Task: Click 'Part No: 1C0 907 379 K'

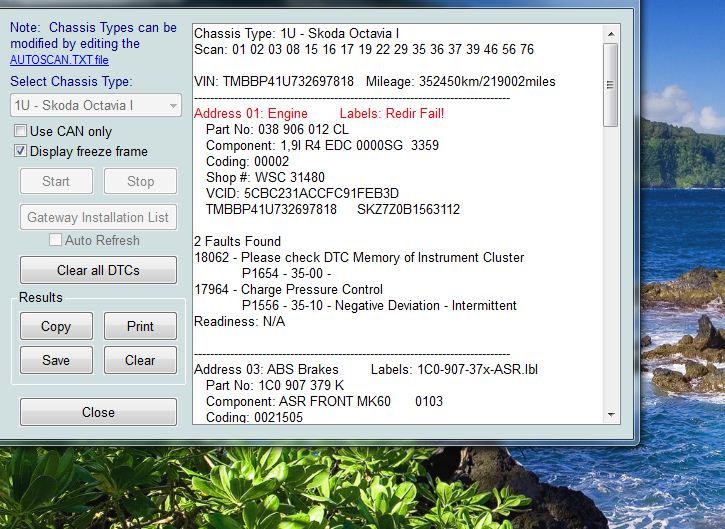Action: coord(275,386)
